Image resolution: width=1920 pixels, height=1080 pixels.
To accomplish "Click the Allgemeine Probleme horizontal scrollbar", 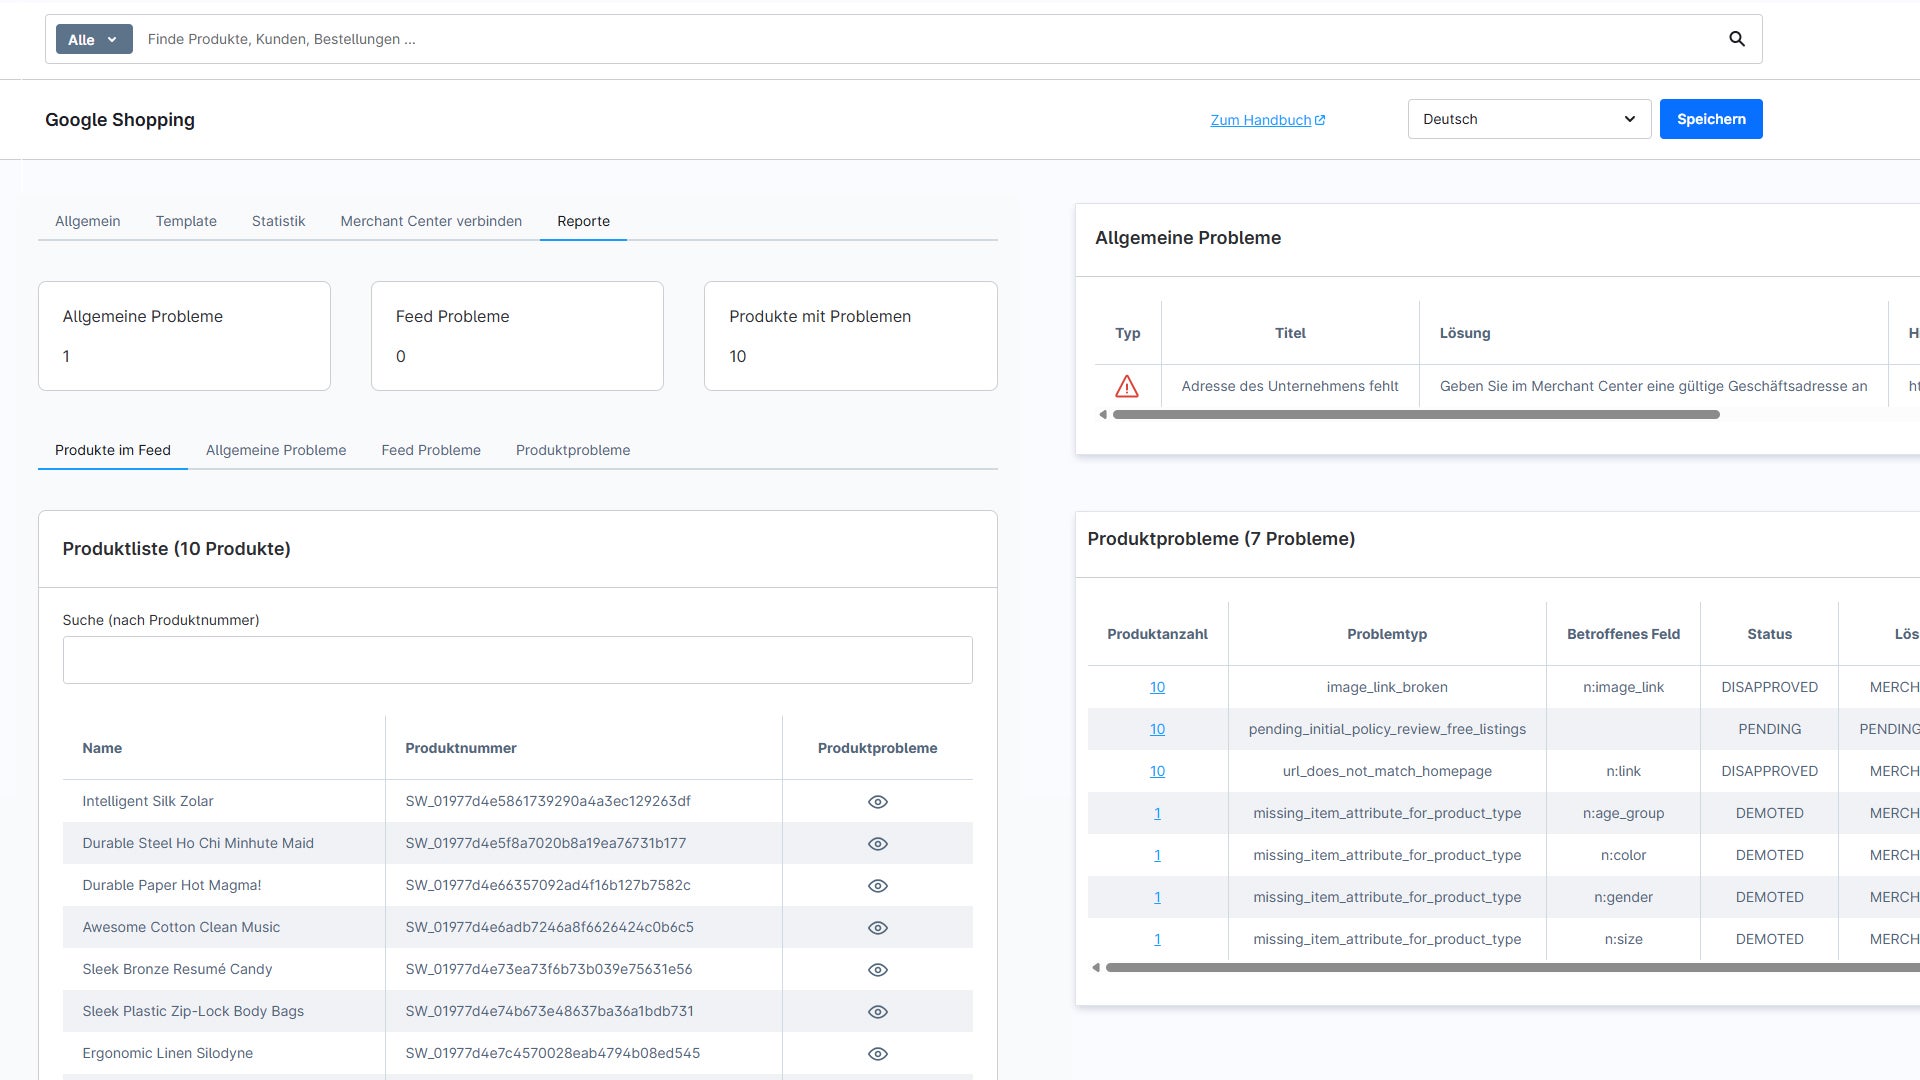I will [1416, 414].
